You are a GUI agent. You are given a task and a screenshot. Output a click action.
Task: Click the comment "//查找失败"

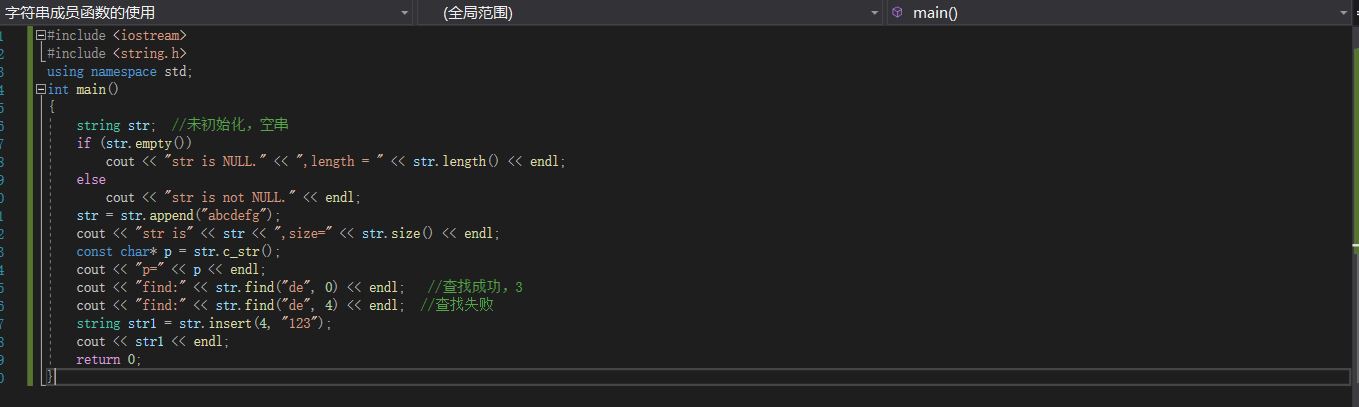(x=456, y=305)
